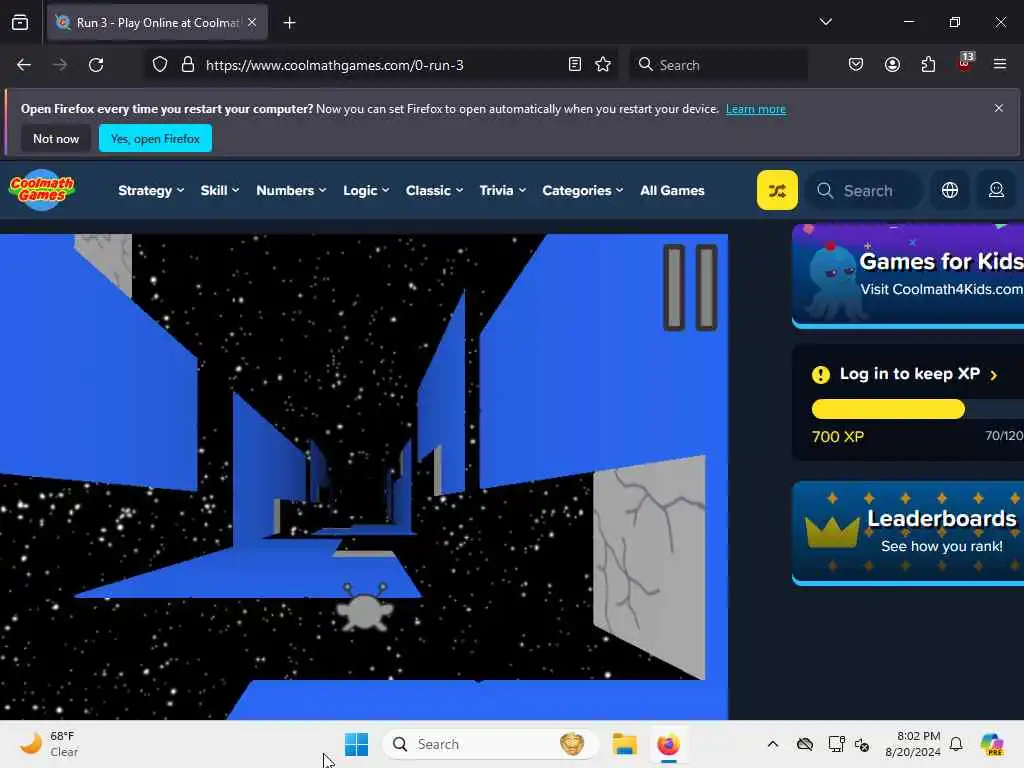The width and height of the screenshot is (1024, 768).
Task: Open the notifications bell
Action: click(956, 744)
